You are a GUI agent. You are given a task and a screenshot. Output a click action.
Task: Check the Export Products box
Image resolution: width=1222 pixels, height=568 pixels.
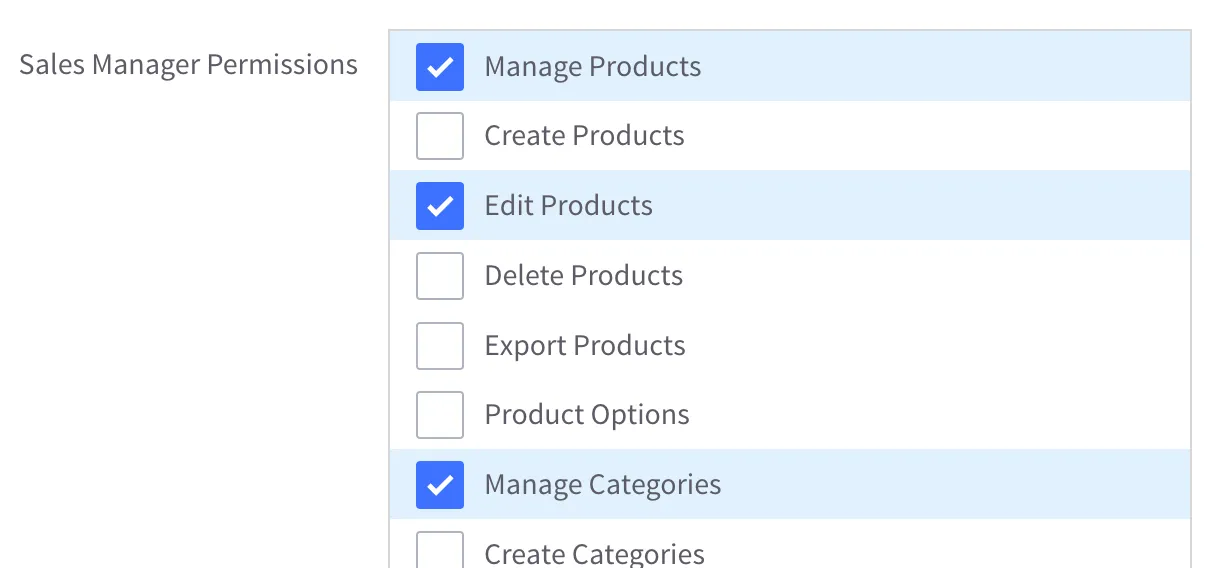pos(440,346)
